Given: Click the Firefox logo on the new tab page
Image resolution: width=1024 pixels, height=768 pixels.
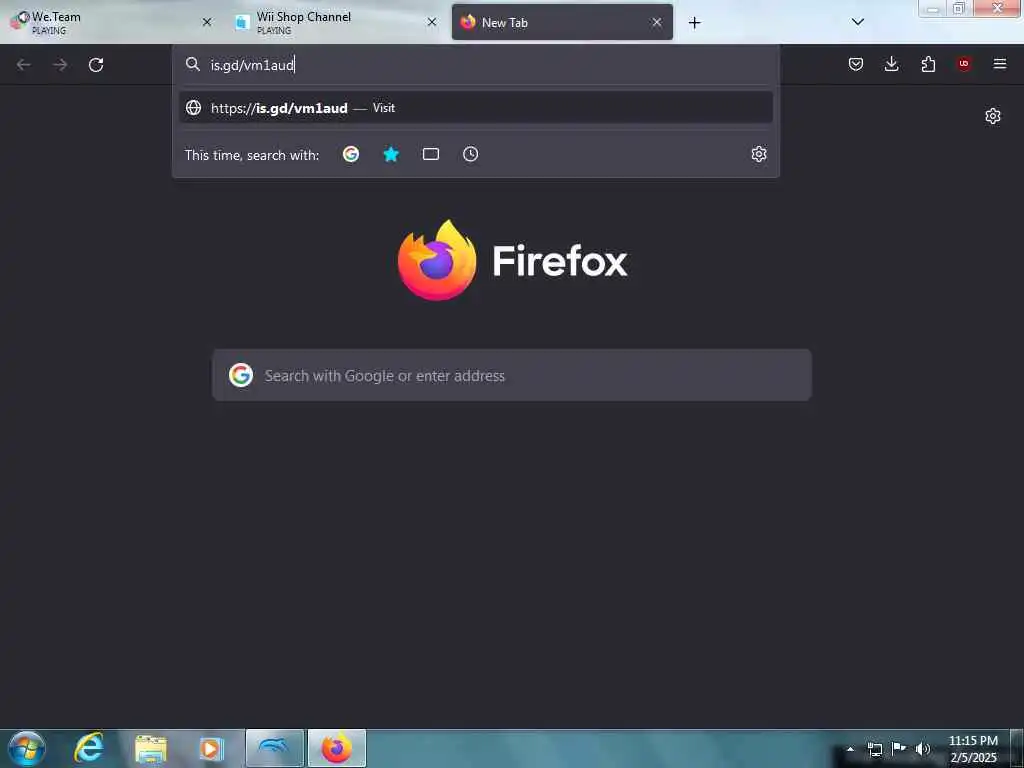Looking at the screenshot, I should pyautogui.click(x=437, y=260).
